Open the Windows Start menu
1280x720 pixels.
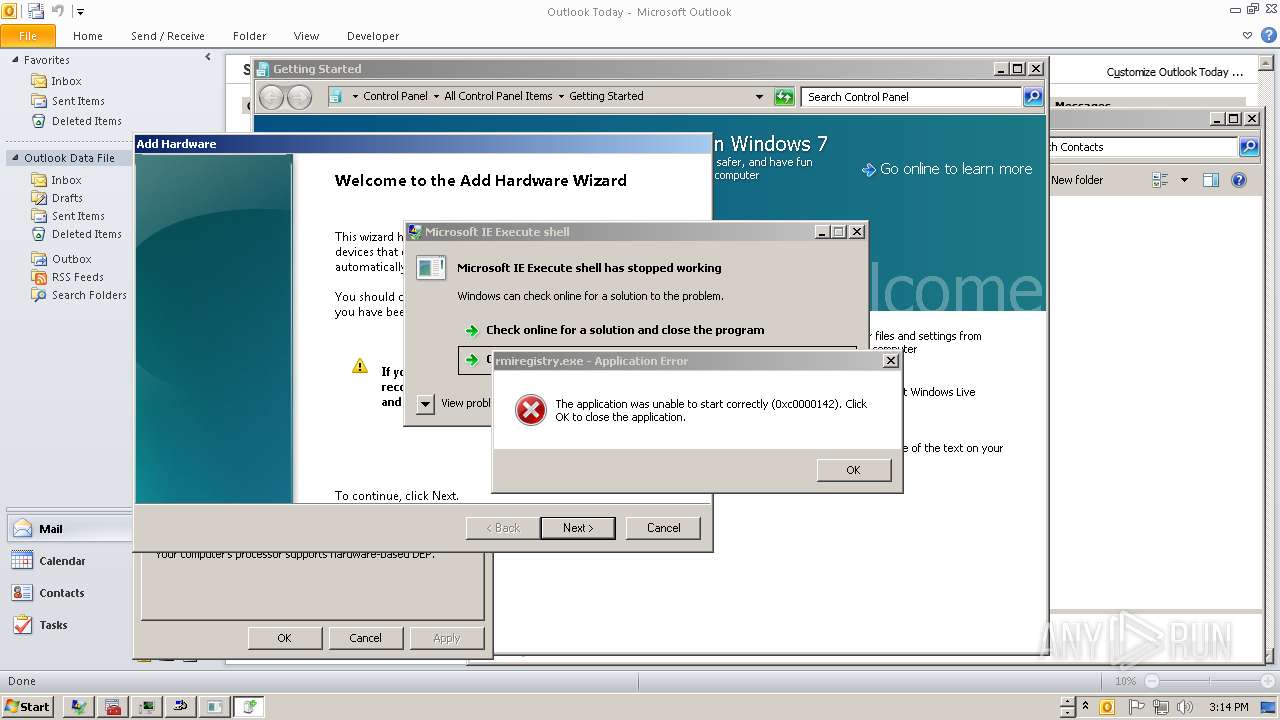click(x=27, y=706)
